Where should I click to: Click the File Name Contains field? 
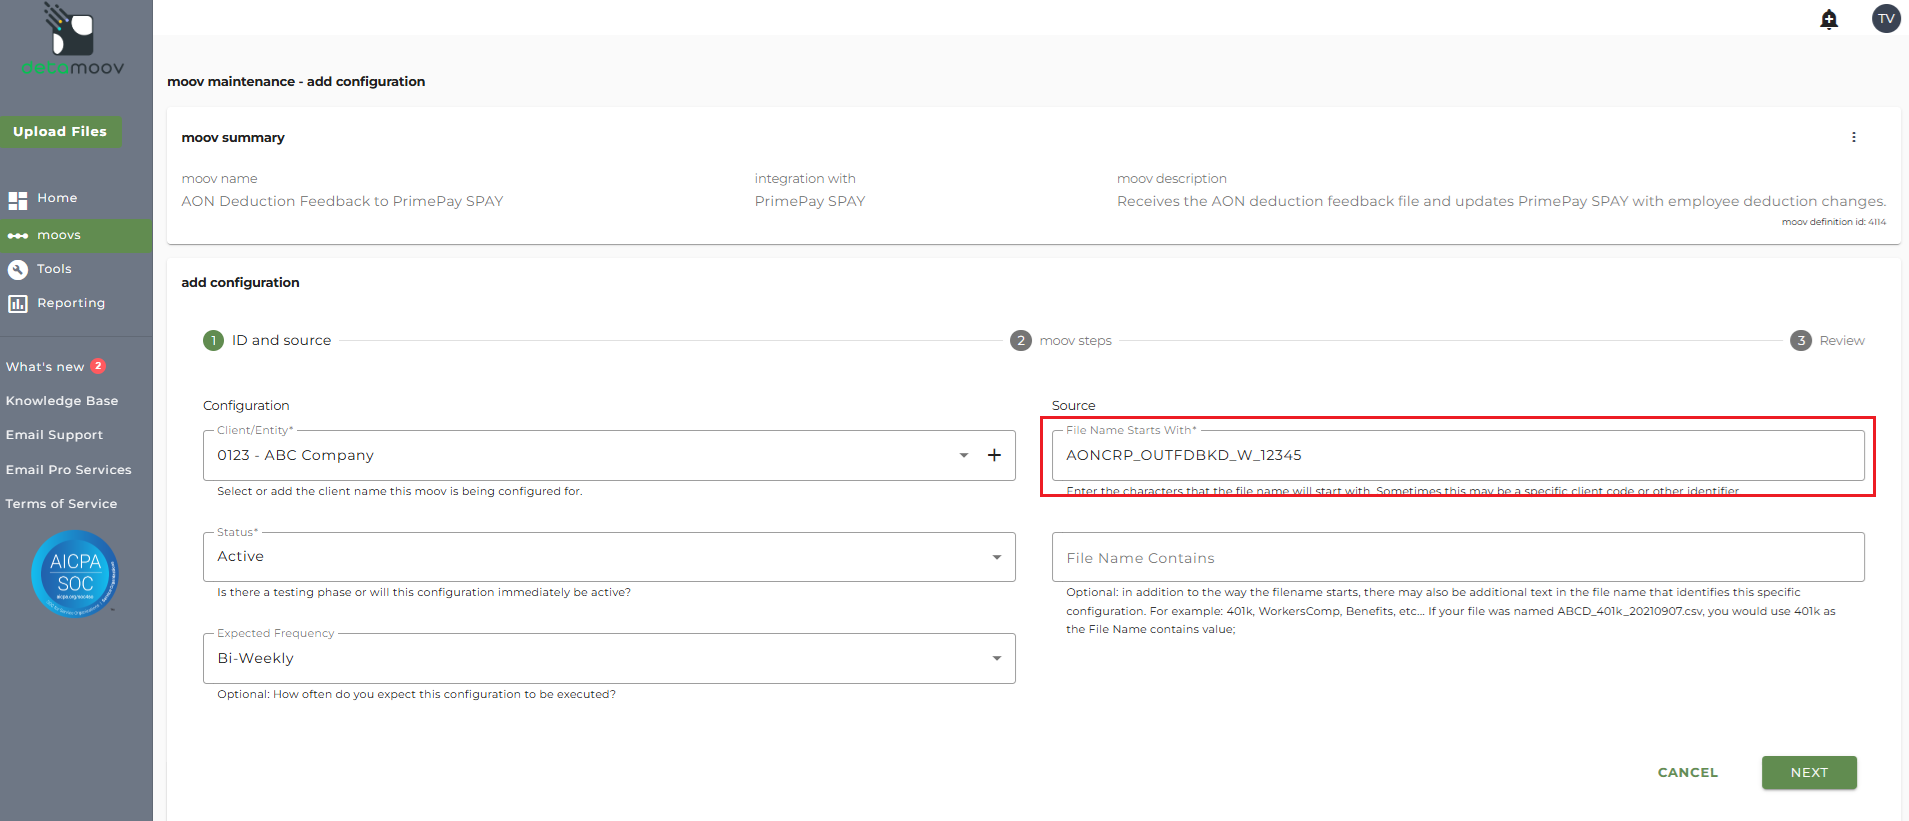(x=1457, y=558)
